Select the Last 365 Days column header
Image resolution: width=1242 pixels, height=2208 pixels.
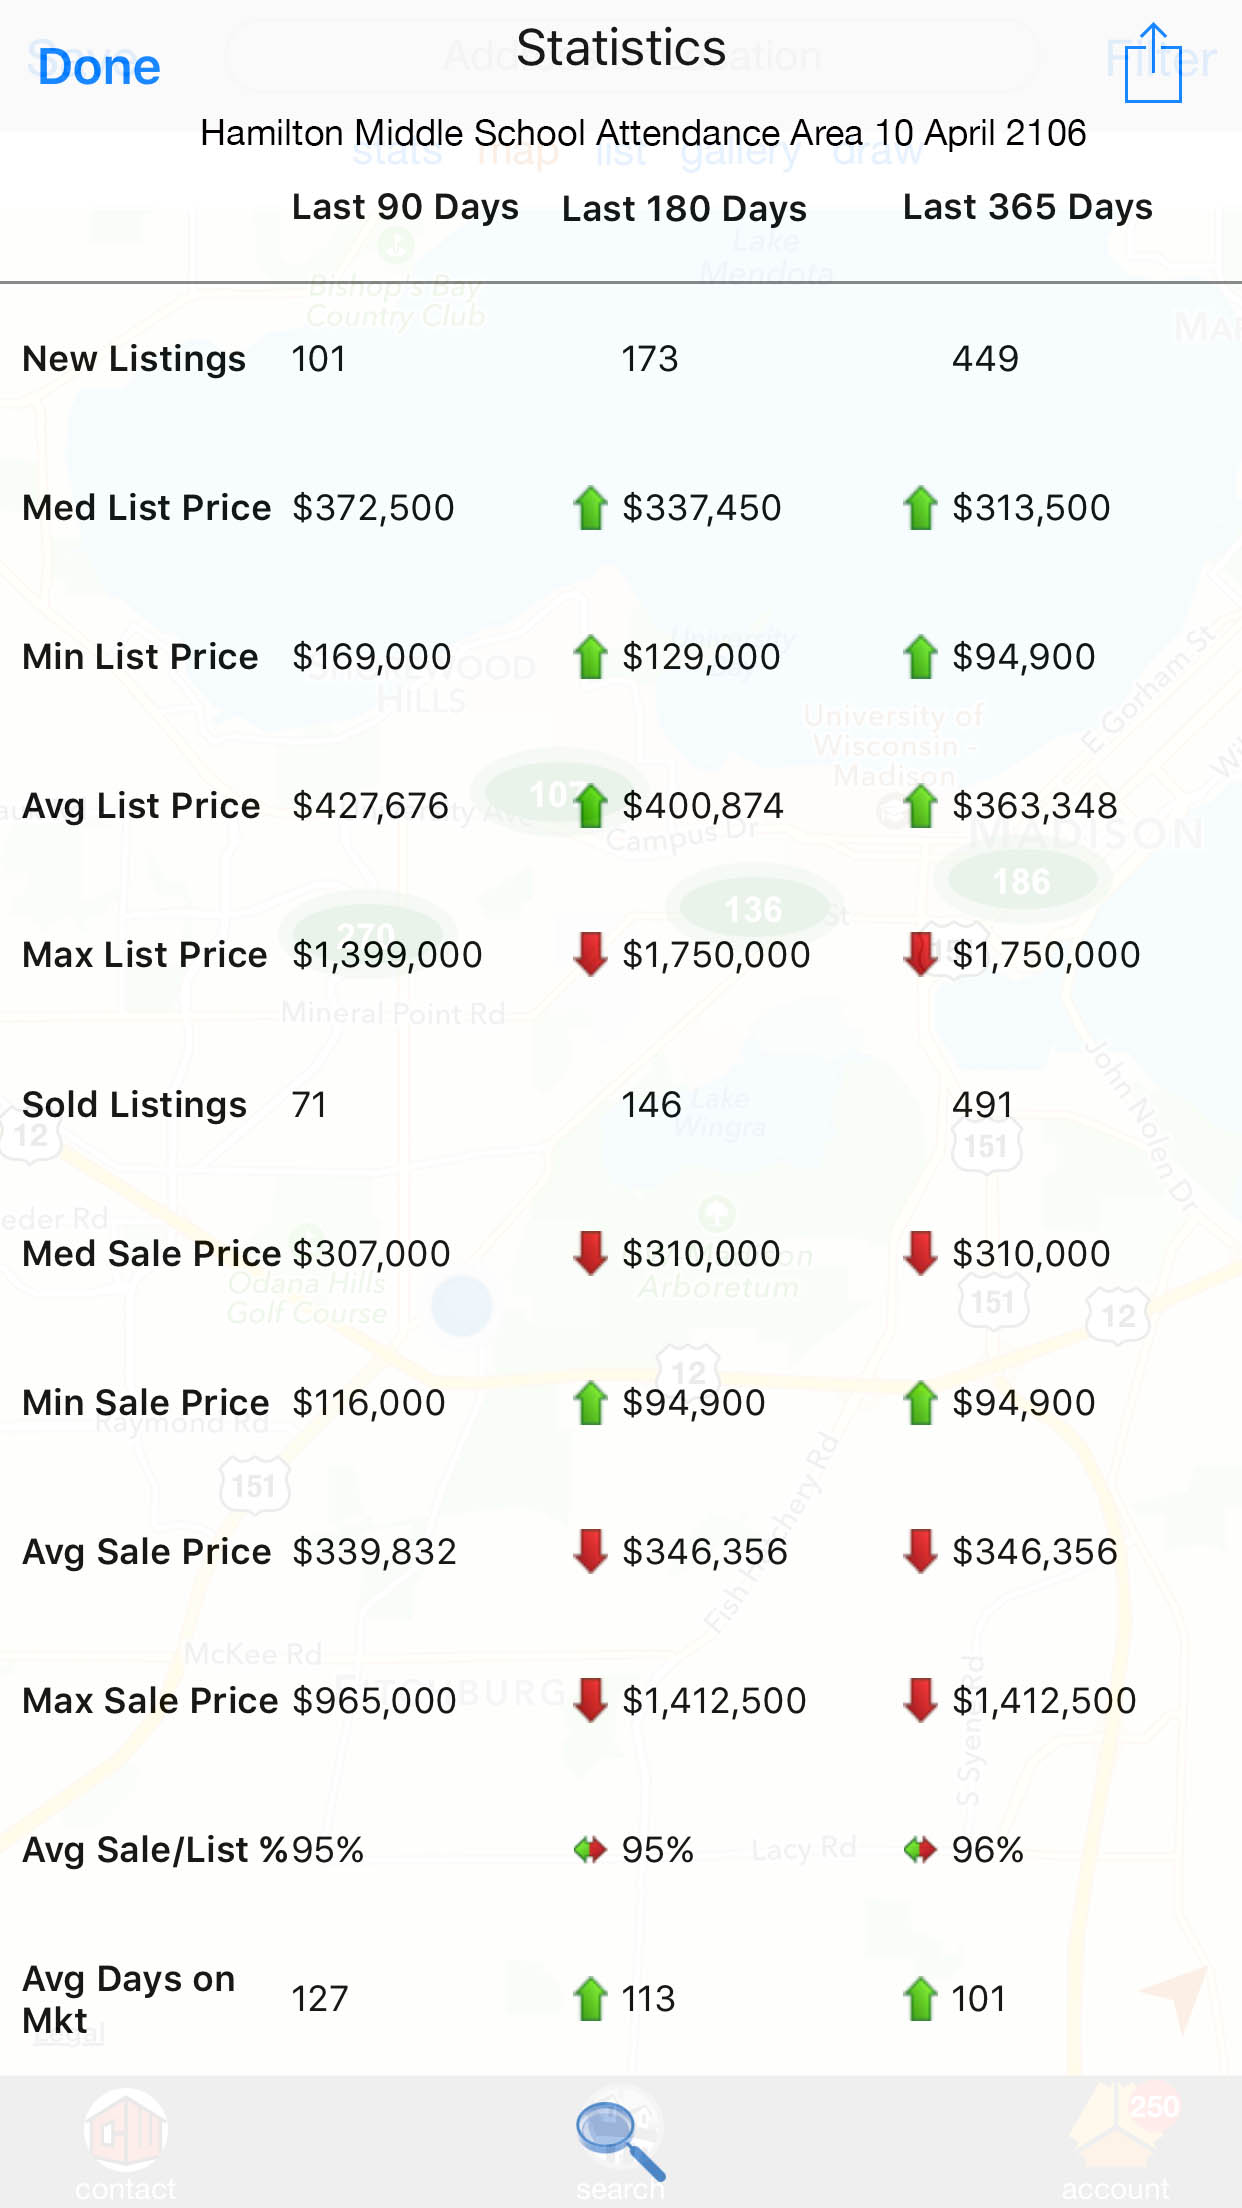click(1027, 207)
